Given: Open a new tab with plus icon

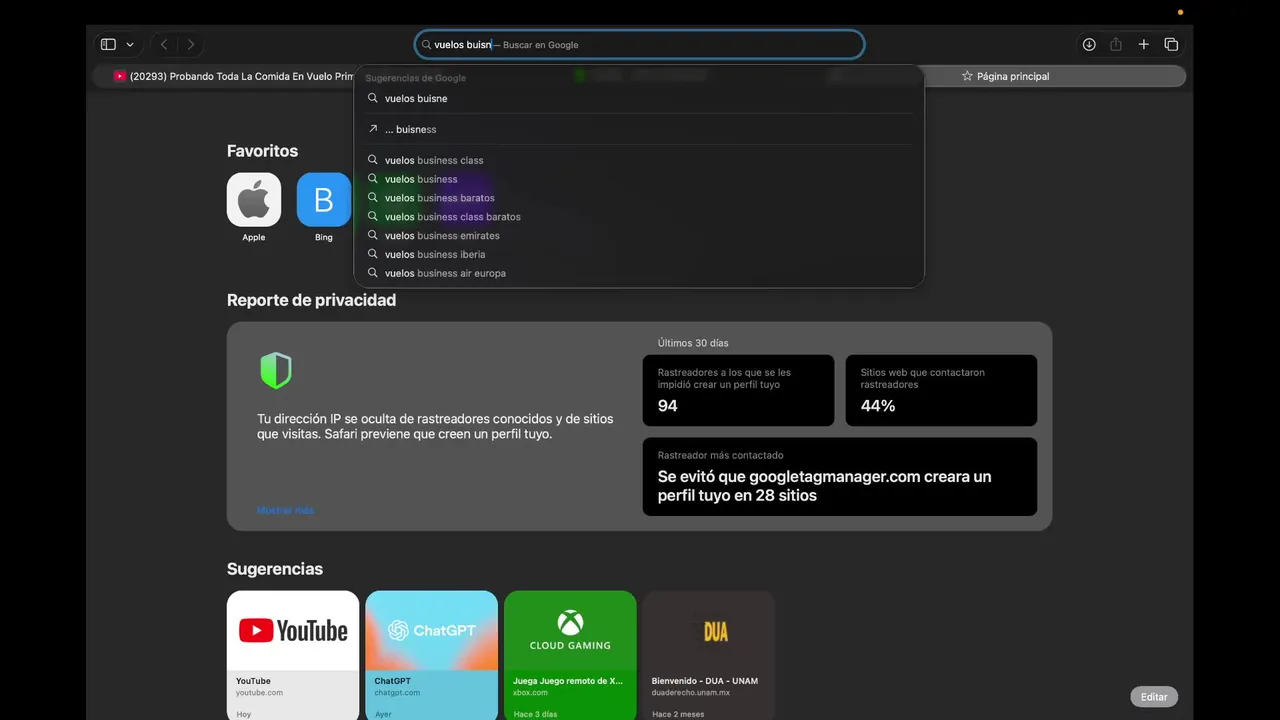Looking at the screenshot, I should click(x=1144, y=44).
